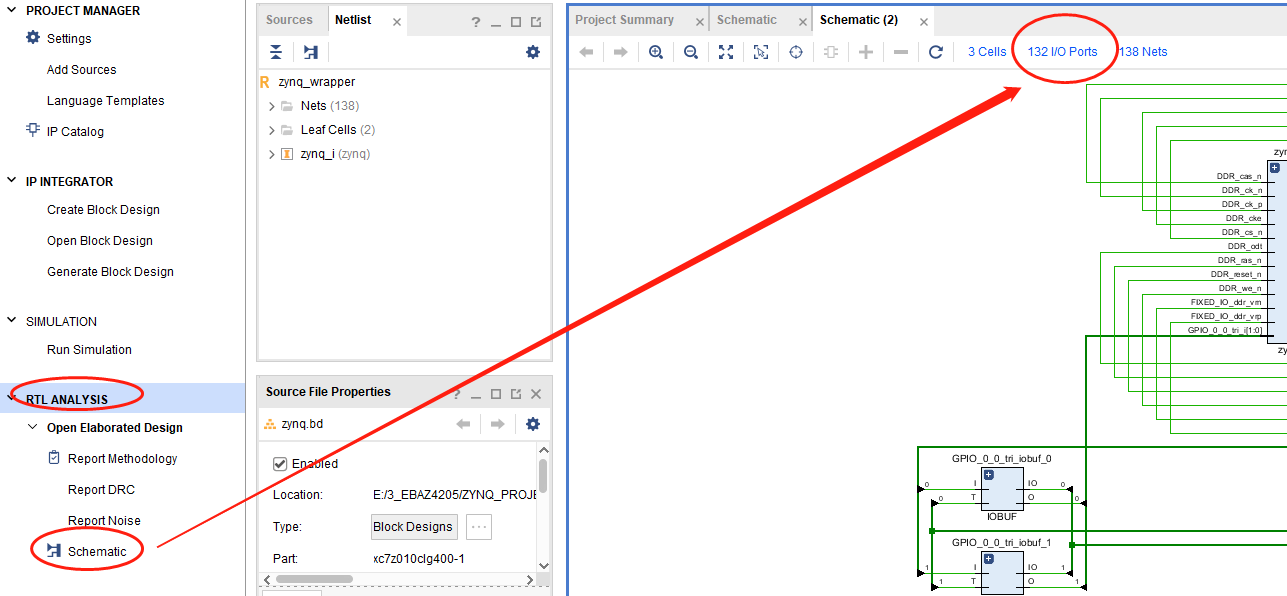Image resolution: width=1287 pixels, height=596 pixels.
Task: Expand the Leaf Cells folder
Action: (271, 130)
